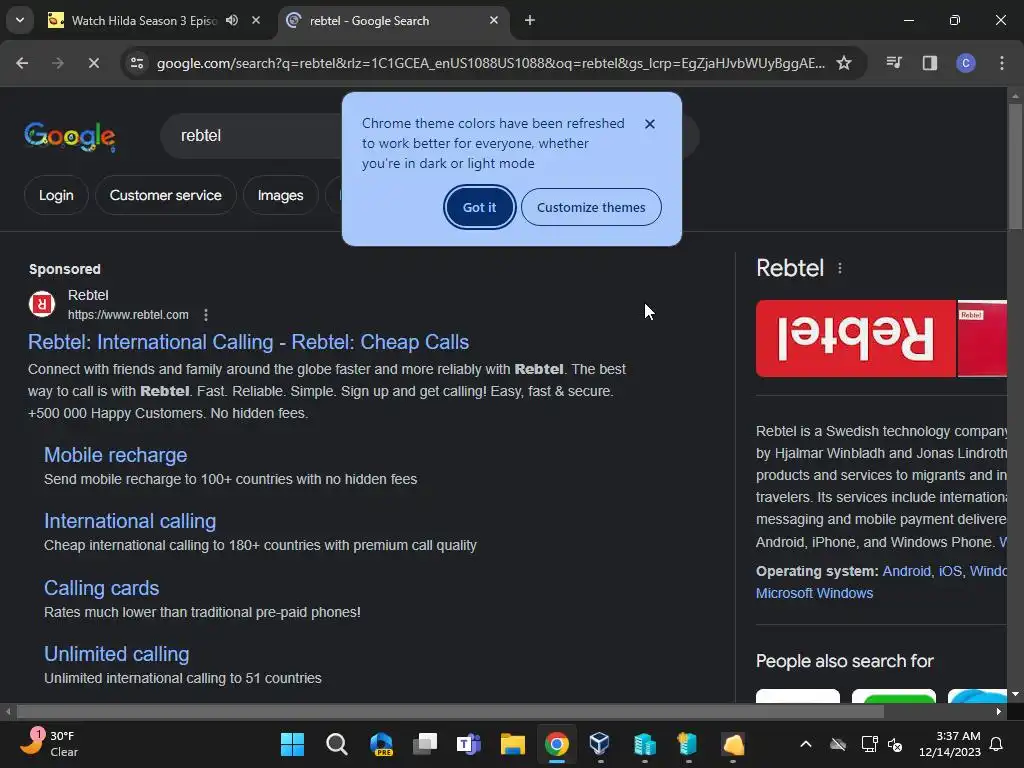Follow the iOS operating system link
Screen dimensions: 1024x768
click(x=950, y=571)
